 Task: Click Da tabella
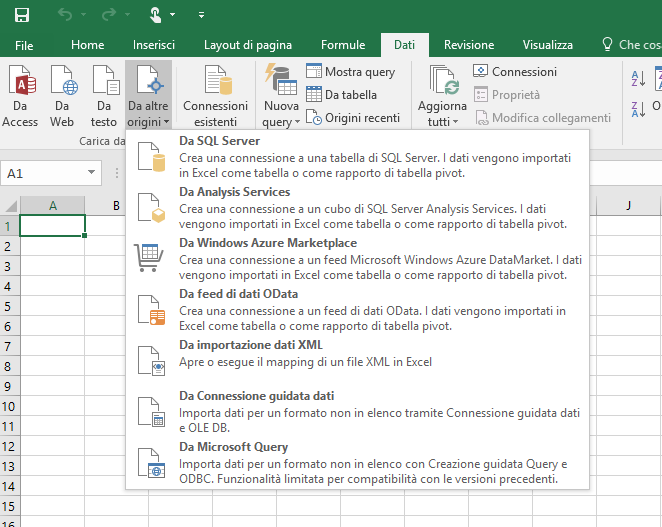pyautogui.click(x=341, y=95)
